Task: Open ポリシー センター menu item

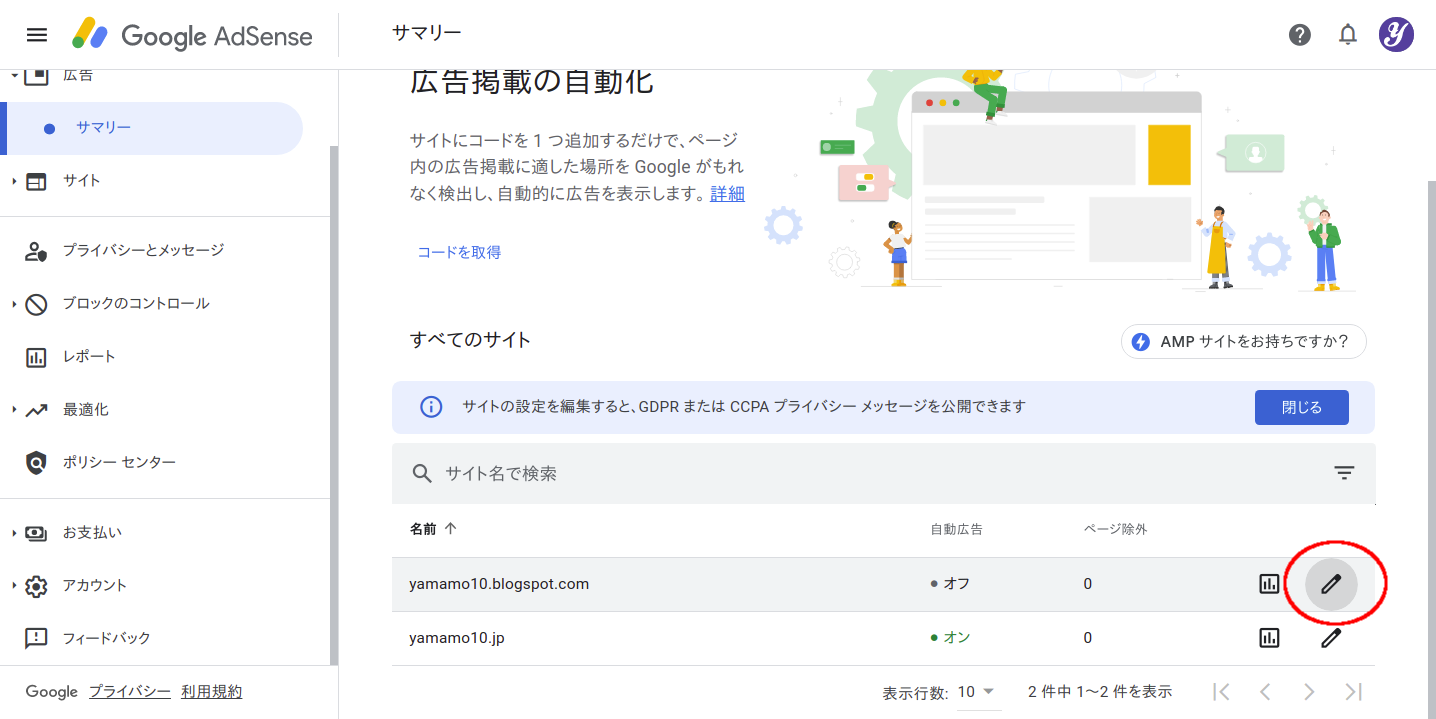Action: click(119, 463)
